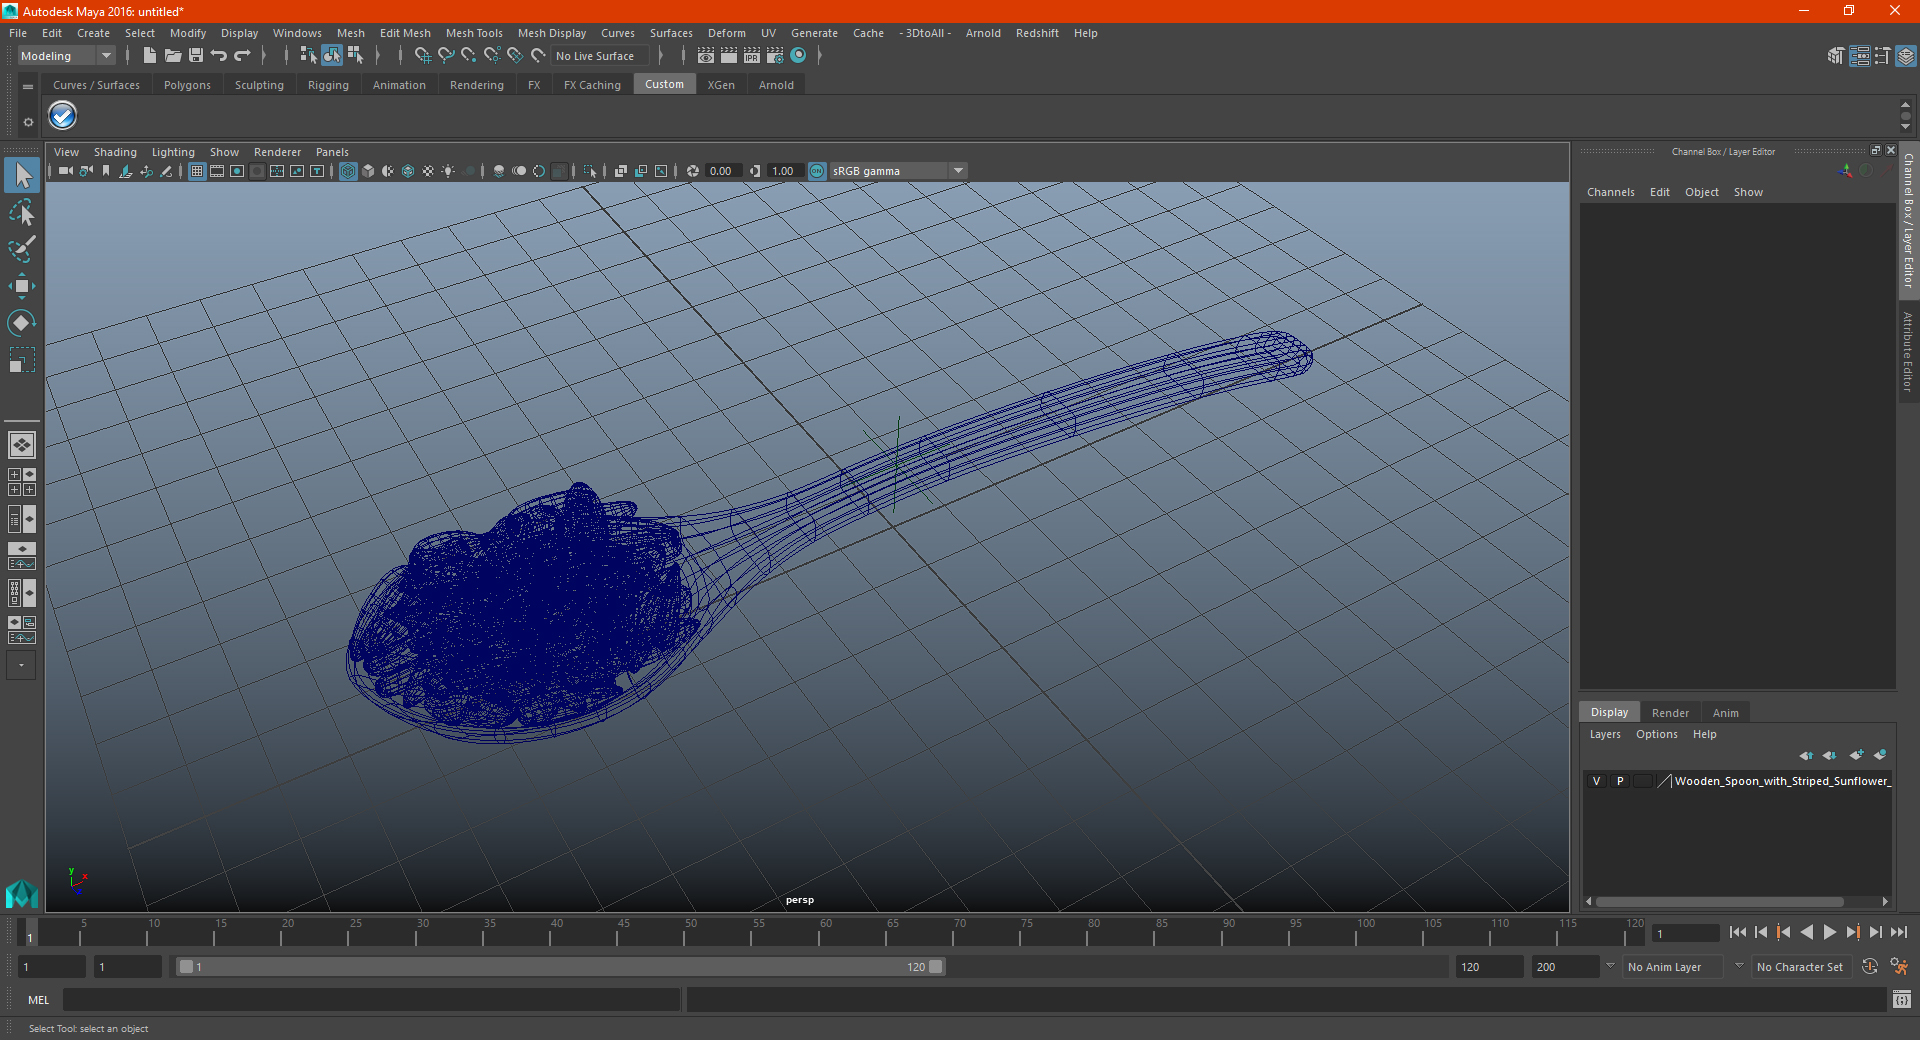The image size is (1920, 1040).
Task: Play animation backwards
Action: [1806, 932]
